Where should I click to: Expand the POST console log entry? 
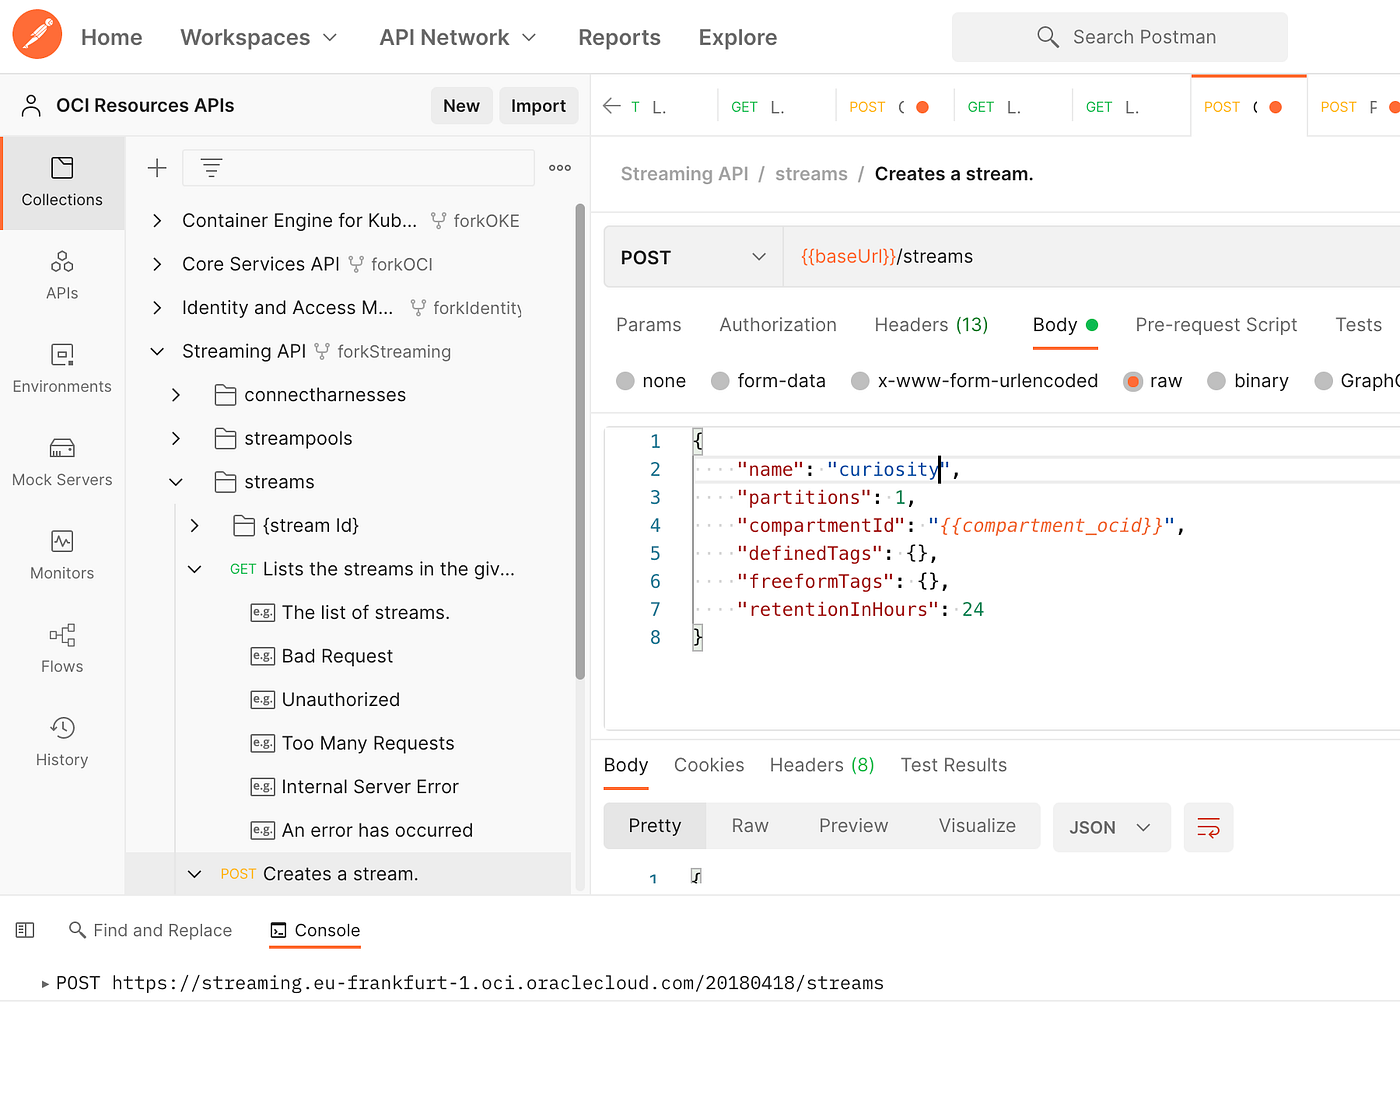point(45,984)
